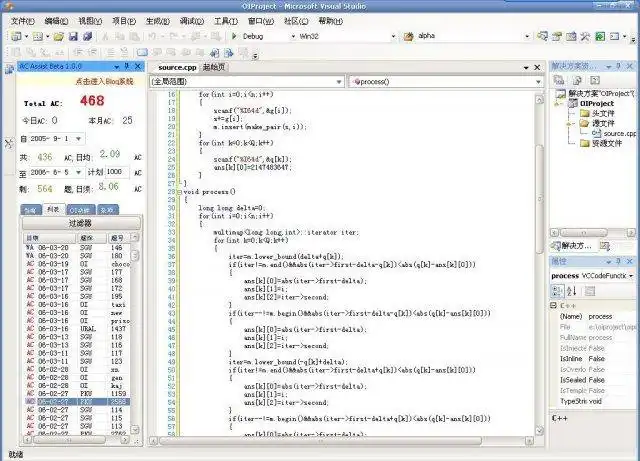This screenshot has width=640, height=461.
Task: Click the New Project toolbar icon
Action: tap(16, 36)
